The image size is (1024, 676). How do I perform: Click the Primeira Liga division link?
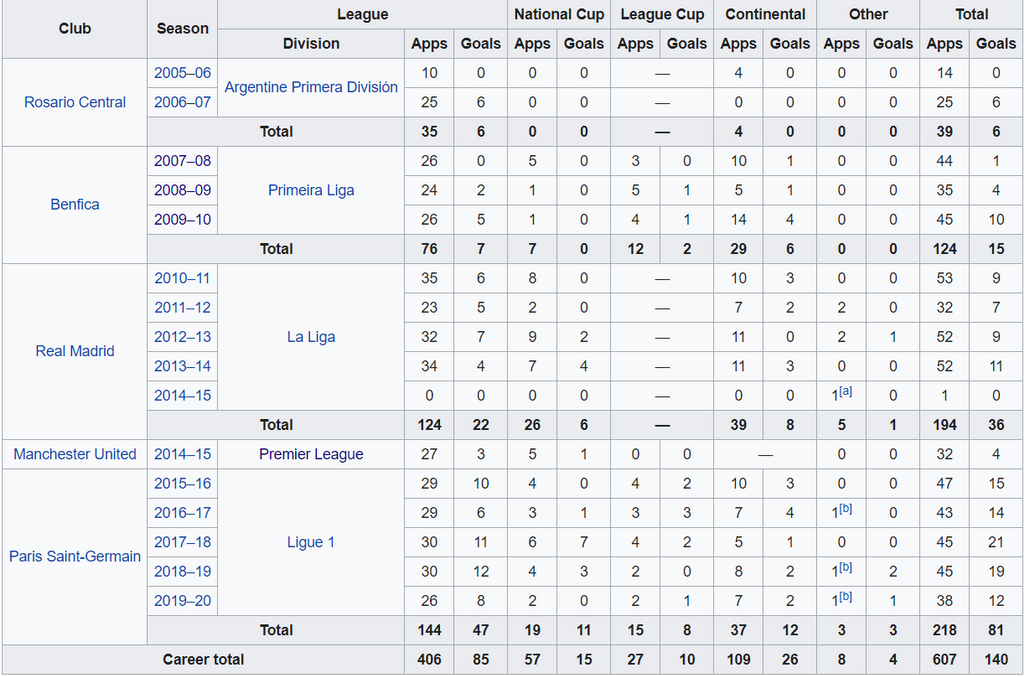point(311,190)
